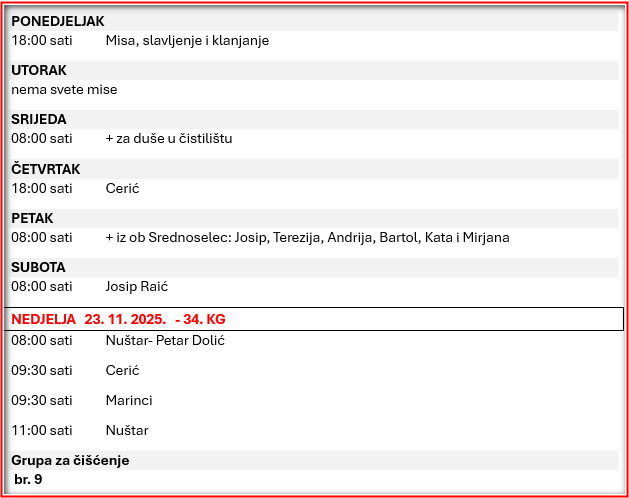This screenshot has width=629, height=498.
Task: Click the Srednoselec intention line under PETAK
Action: (307, 238)
